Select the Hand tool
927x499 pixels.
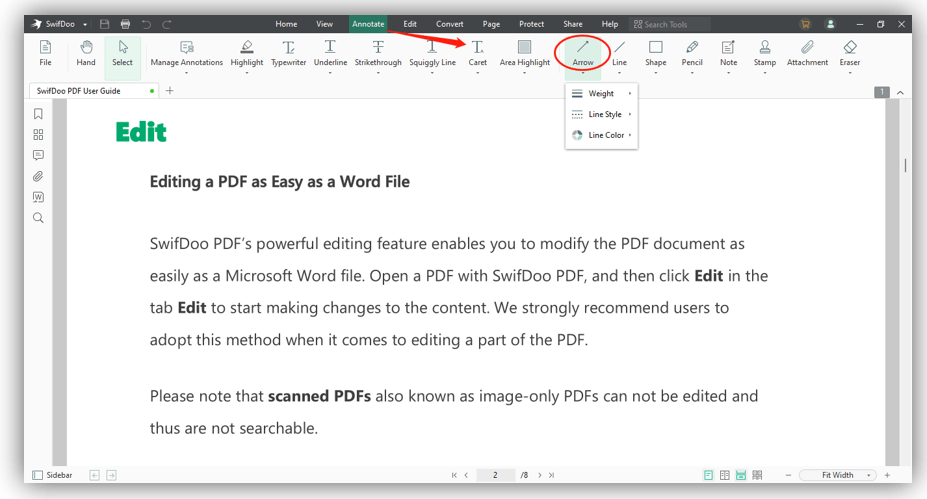[86, 53]
